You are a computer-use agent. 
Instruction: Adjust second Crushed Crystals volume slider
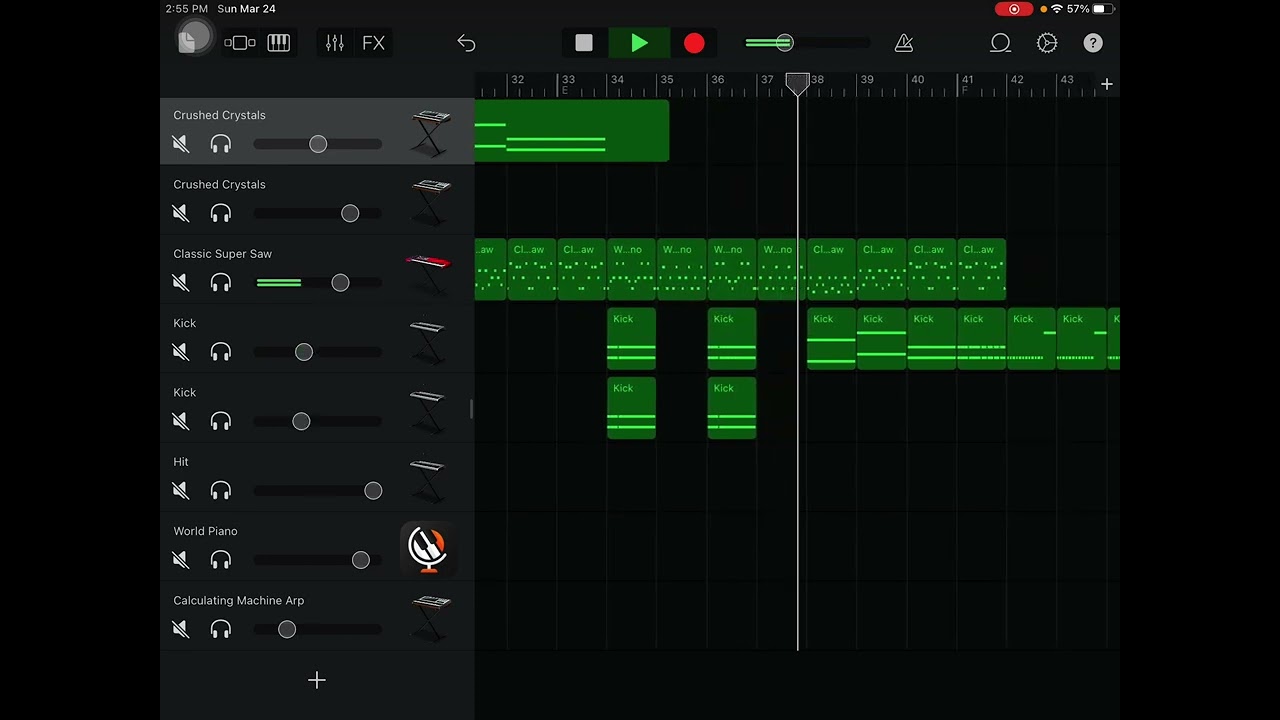(317, 213)
